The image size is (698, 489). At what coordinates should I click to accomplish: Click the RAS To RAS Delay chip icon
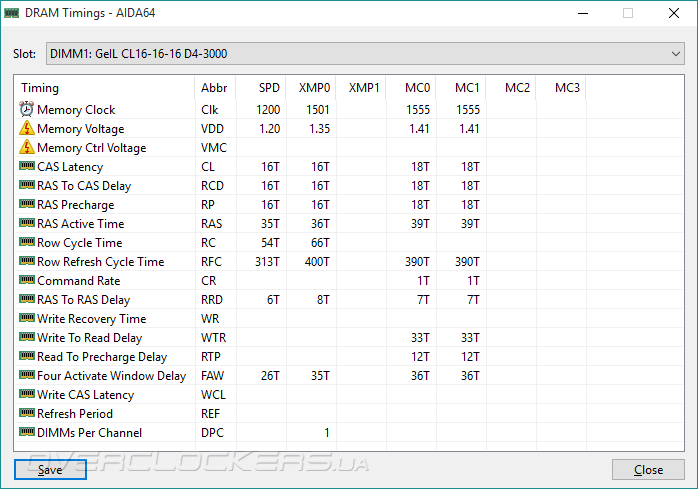(x=27, y=299)
